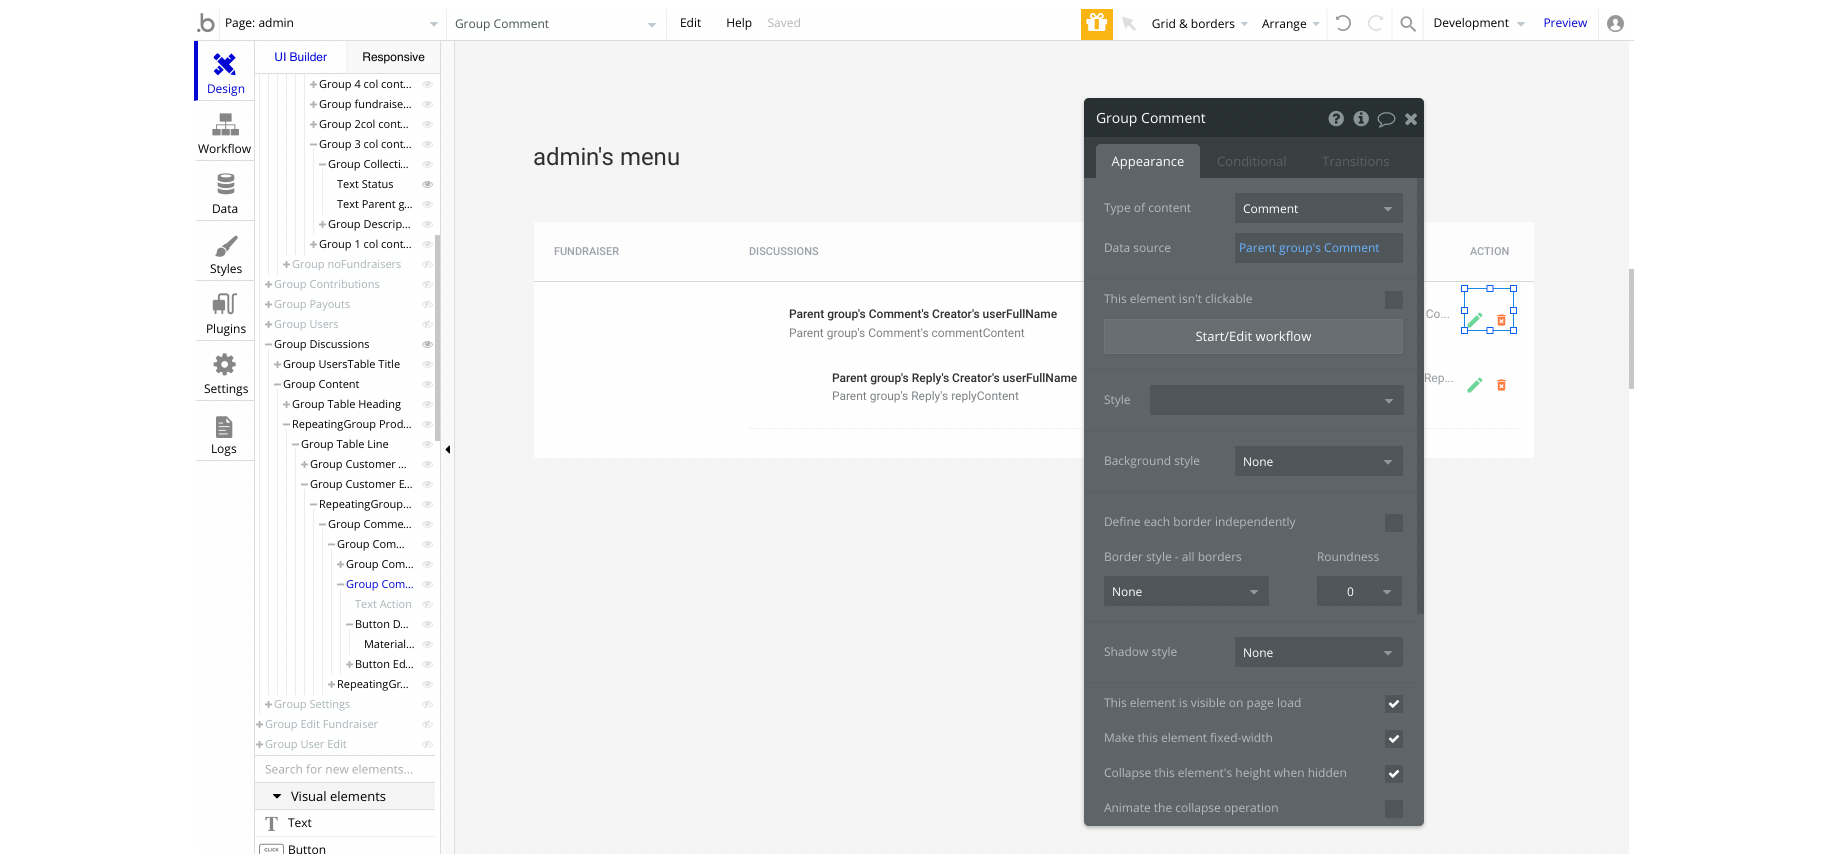The width and height of the screenshot is (1830, 858).
Task: Switch to the UI Builder tab
Action: [x=301, y=57]
